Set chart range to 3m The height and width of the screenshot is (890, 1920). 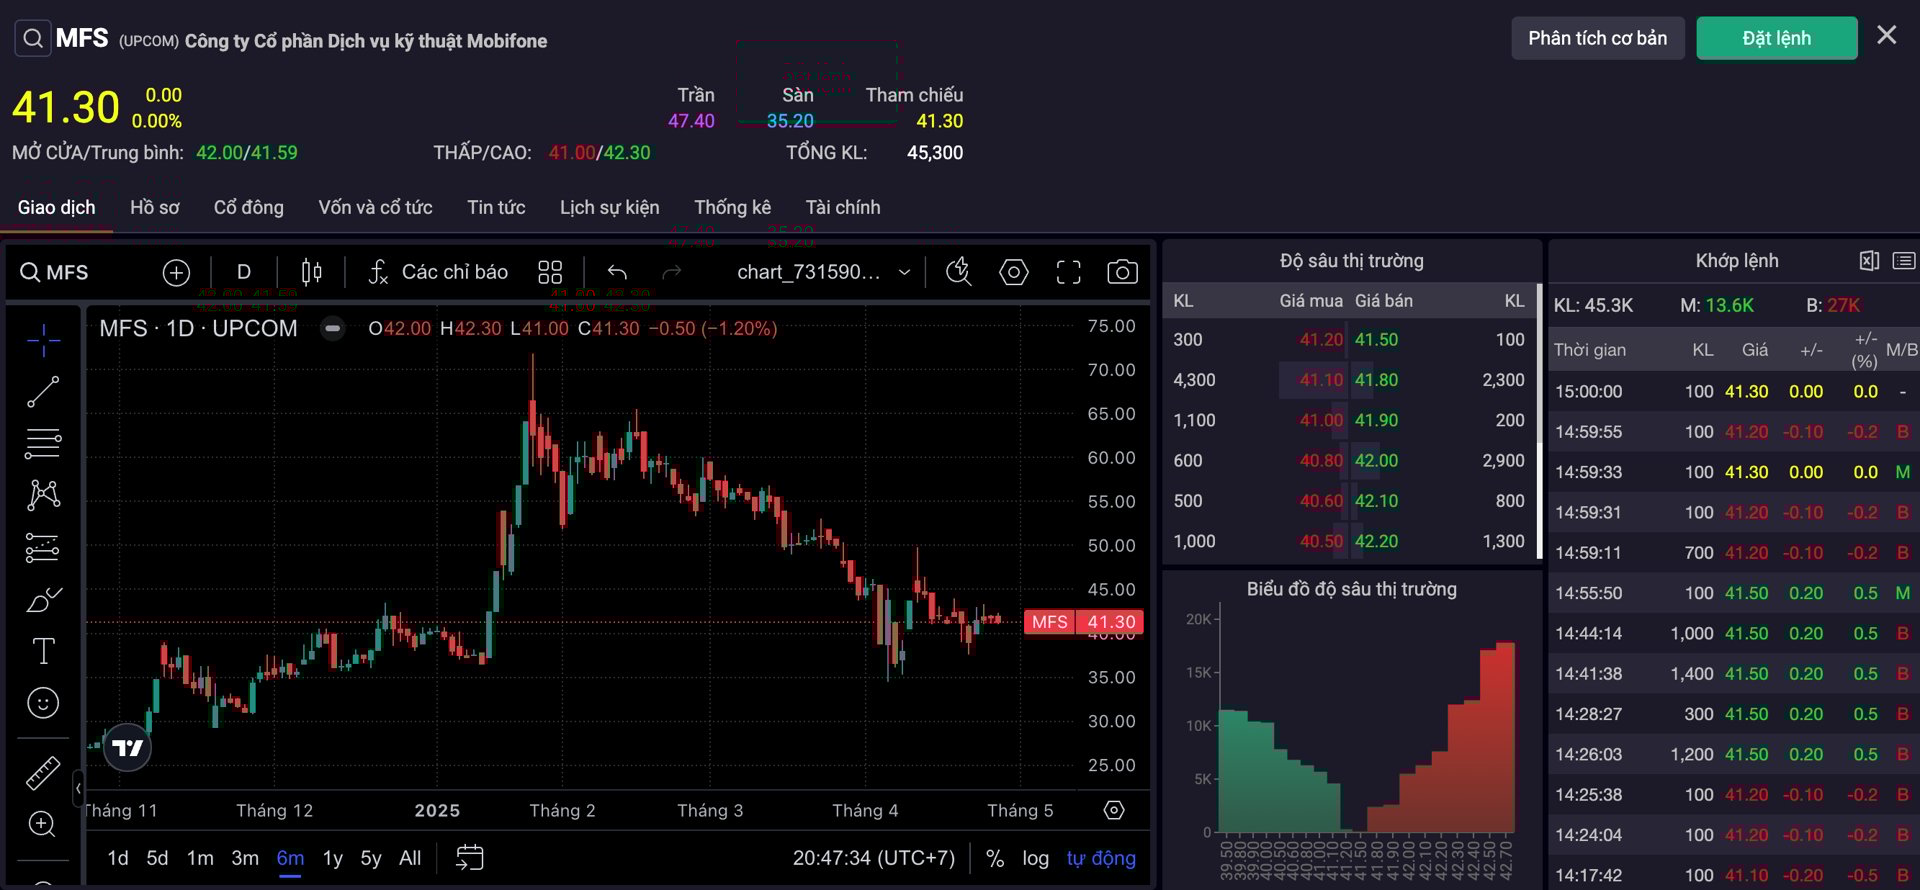245,858
